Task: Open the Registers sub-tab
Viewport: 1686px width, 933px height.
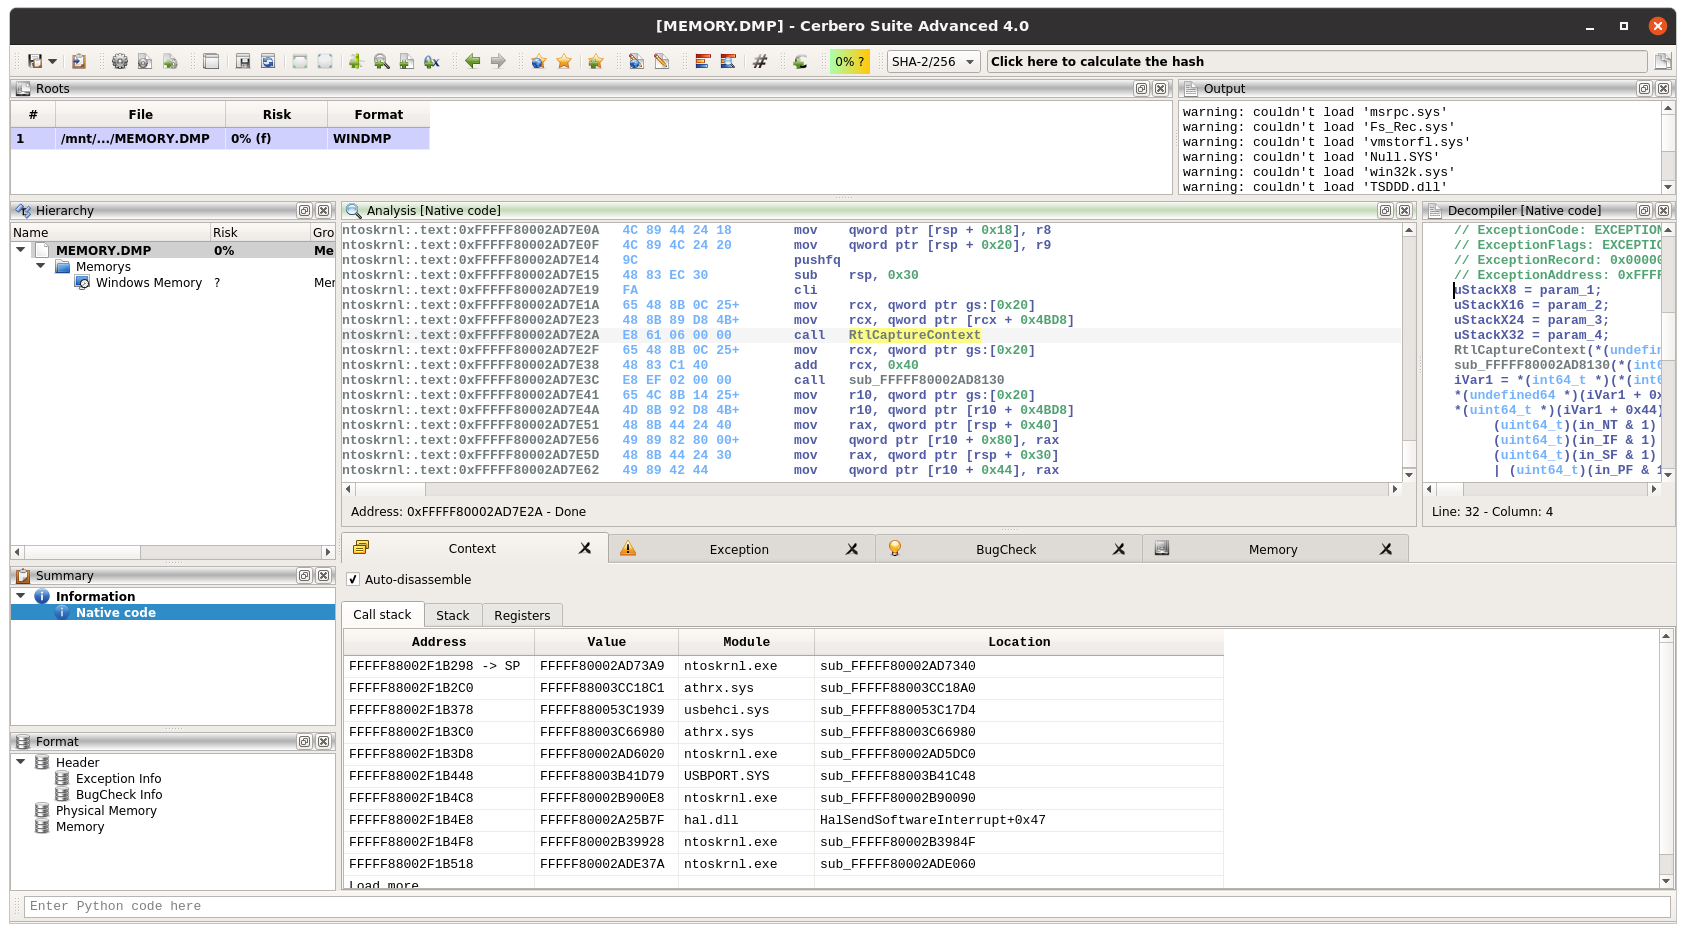Action: pyautogui.click(x=522, y=616)
